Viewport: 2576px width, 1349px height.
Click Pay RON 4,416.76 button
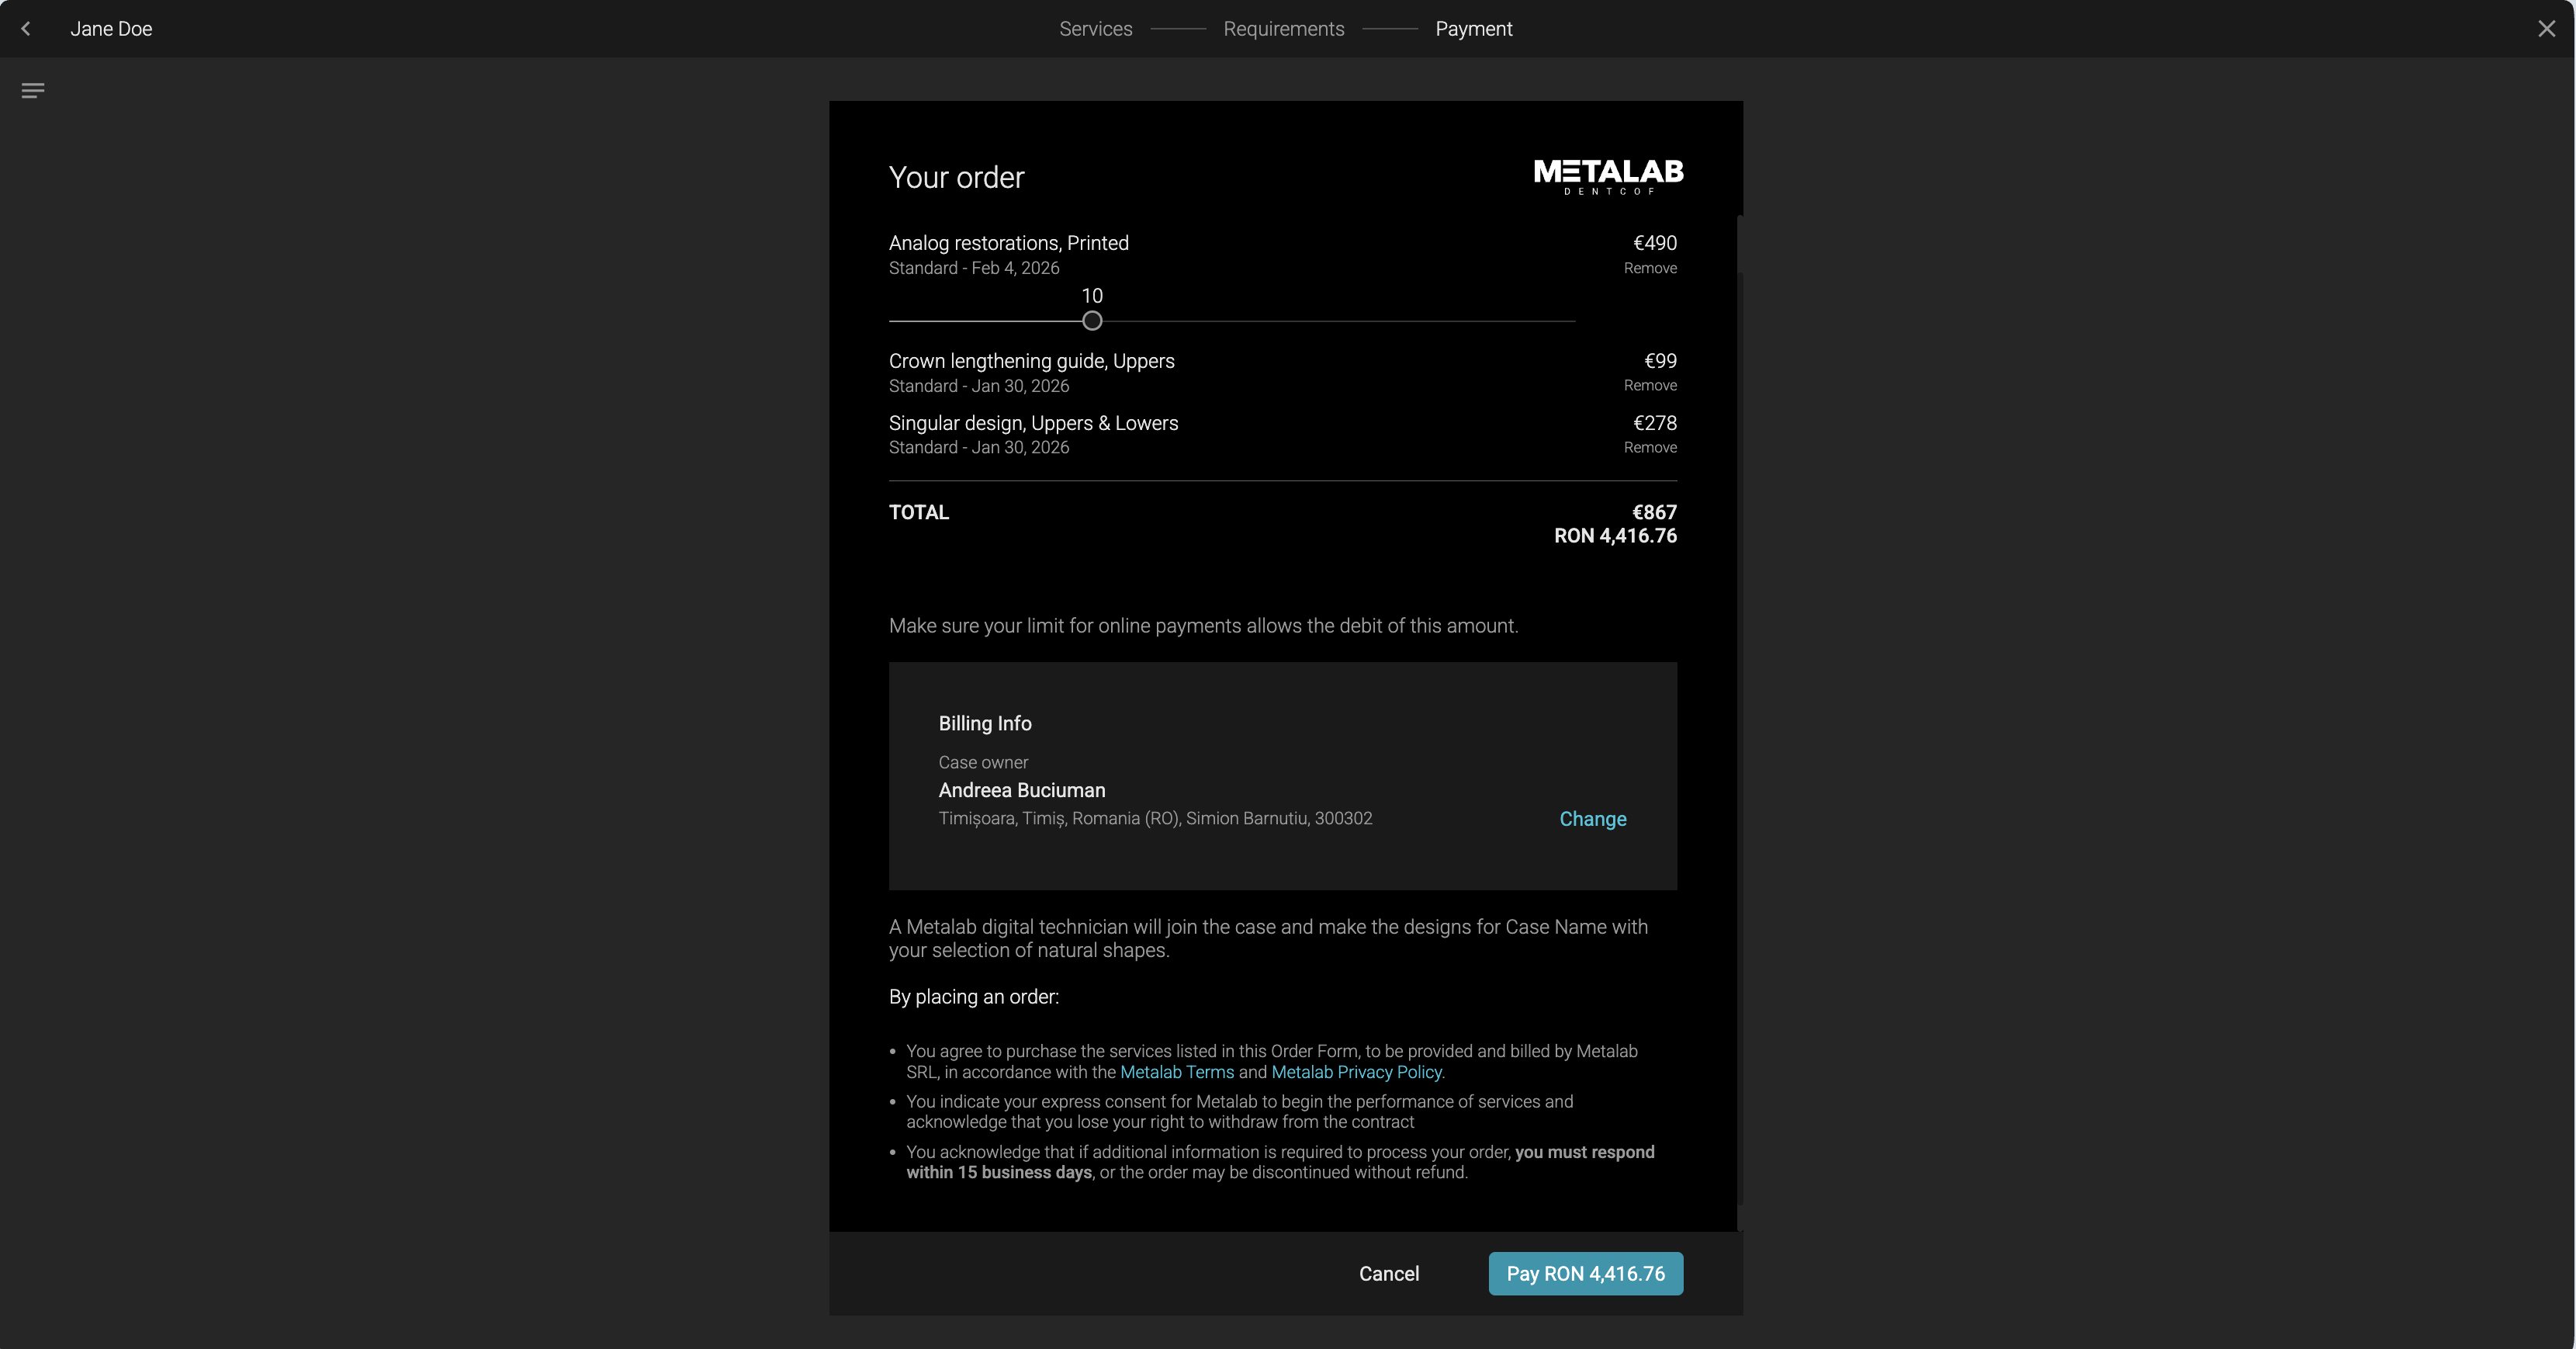[1585, 1274]
